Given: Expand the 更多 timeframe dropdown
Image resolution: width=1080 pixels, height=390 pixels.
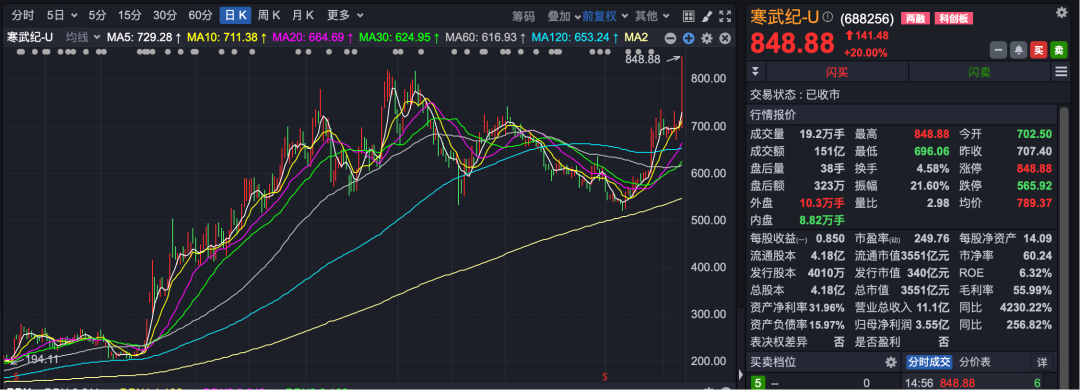Looking at the screenshot, I should pos(345,15).
